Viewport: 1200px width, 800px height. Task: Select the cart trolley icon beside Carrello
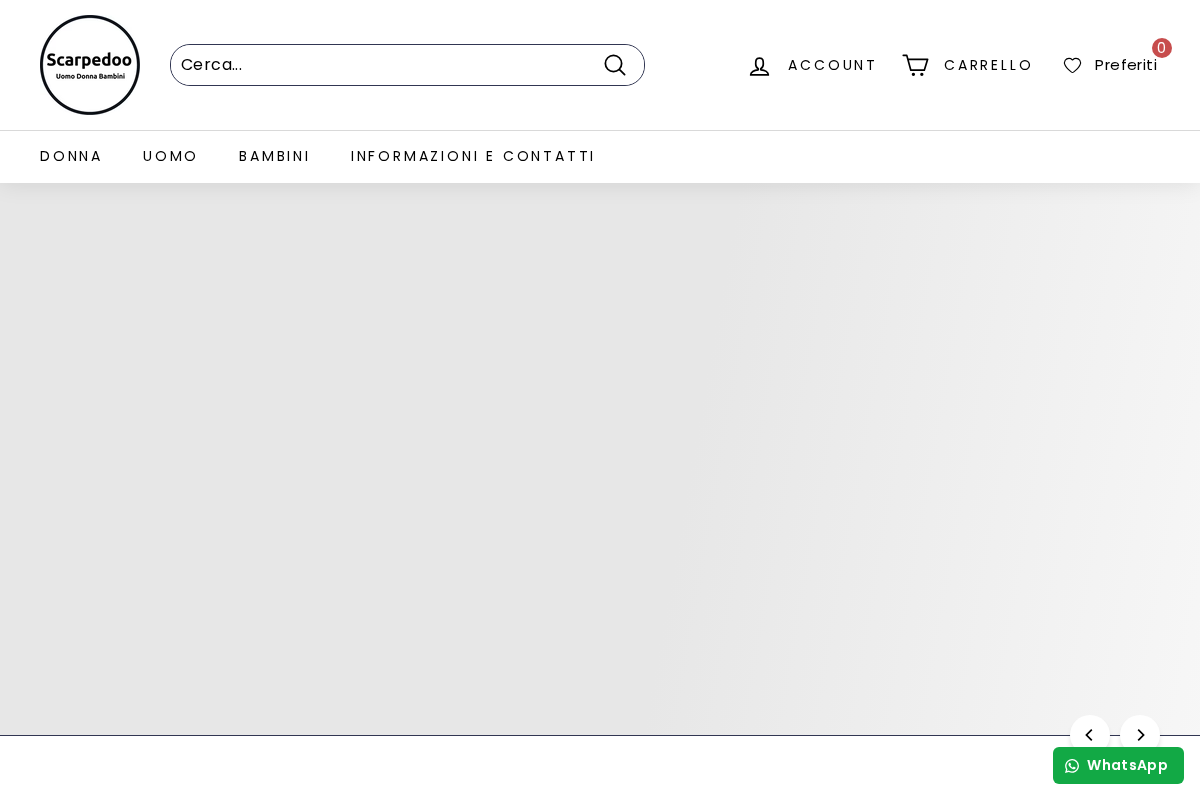pyautogui.click(x=915, y=64)
